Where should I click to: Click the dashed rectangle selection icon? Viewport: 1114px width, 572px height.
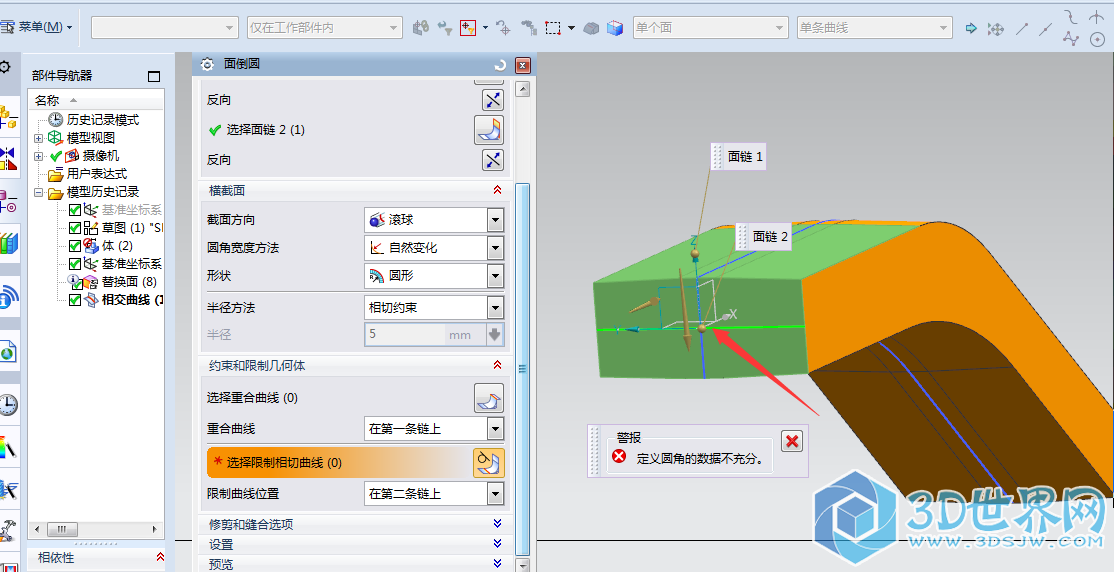(553, 28)
